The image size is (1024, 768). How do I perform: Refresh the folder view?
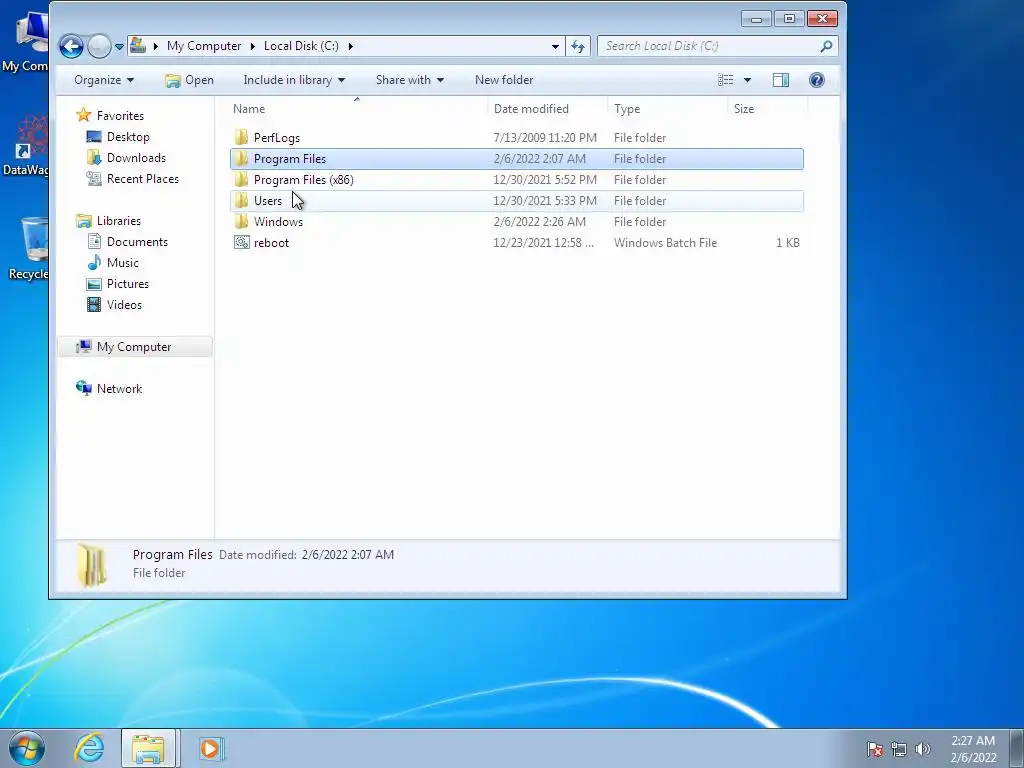point(578,46)
